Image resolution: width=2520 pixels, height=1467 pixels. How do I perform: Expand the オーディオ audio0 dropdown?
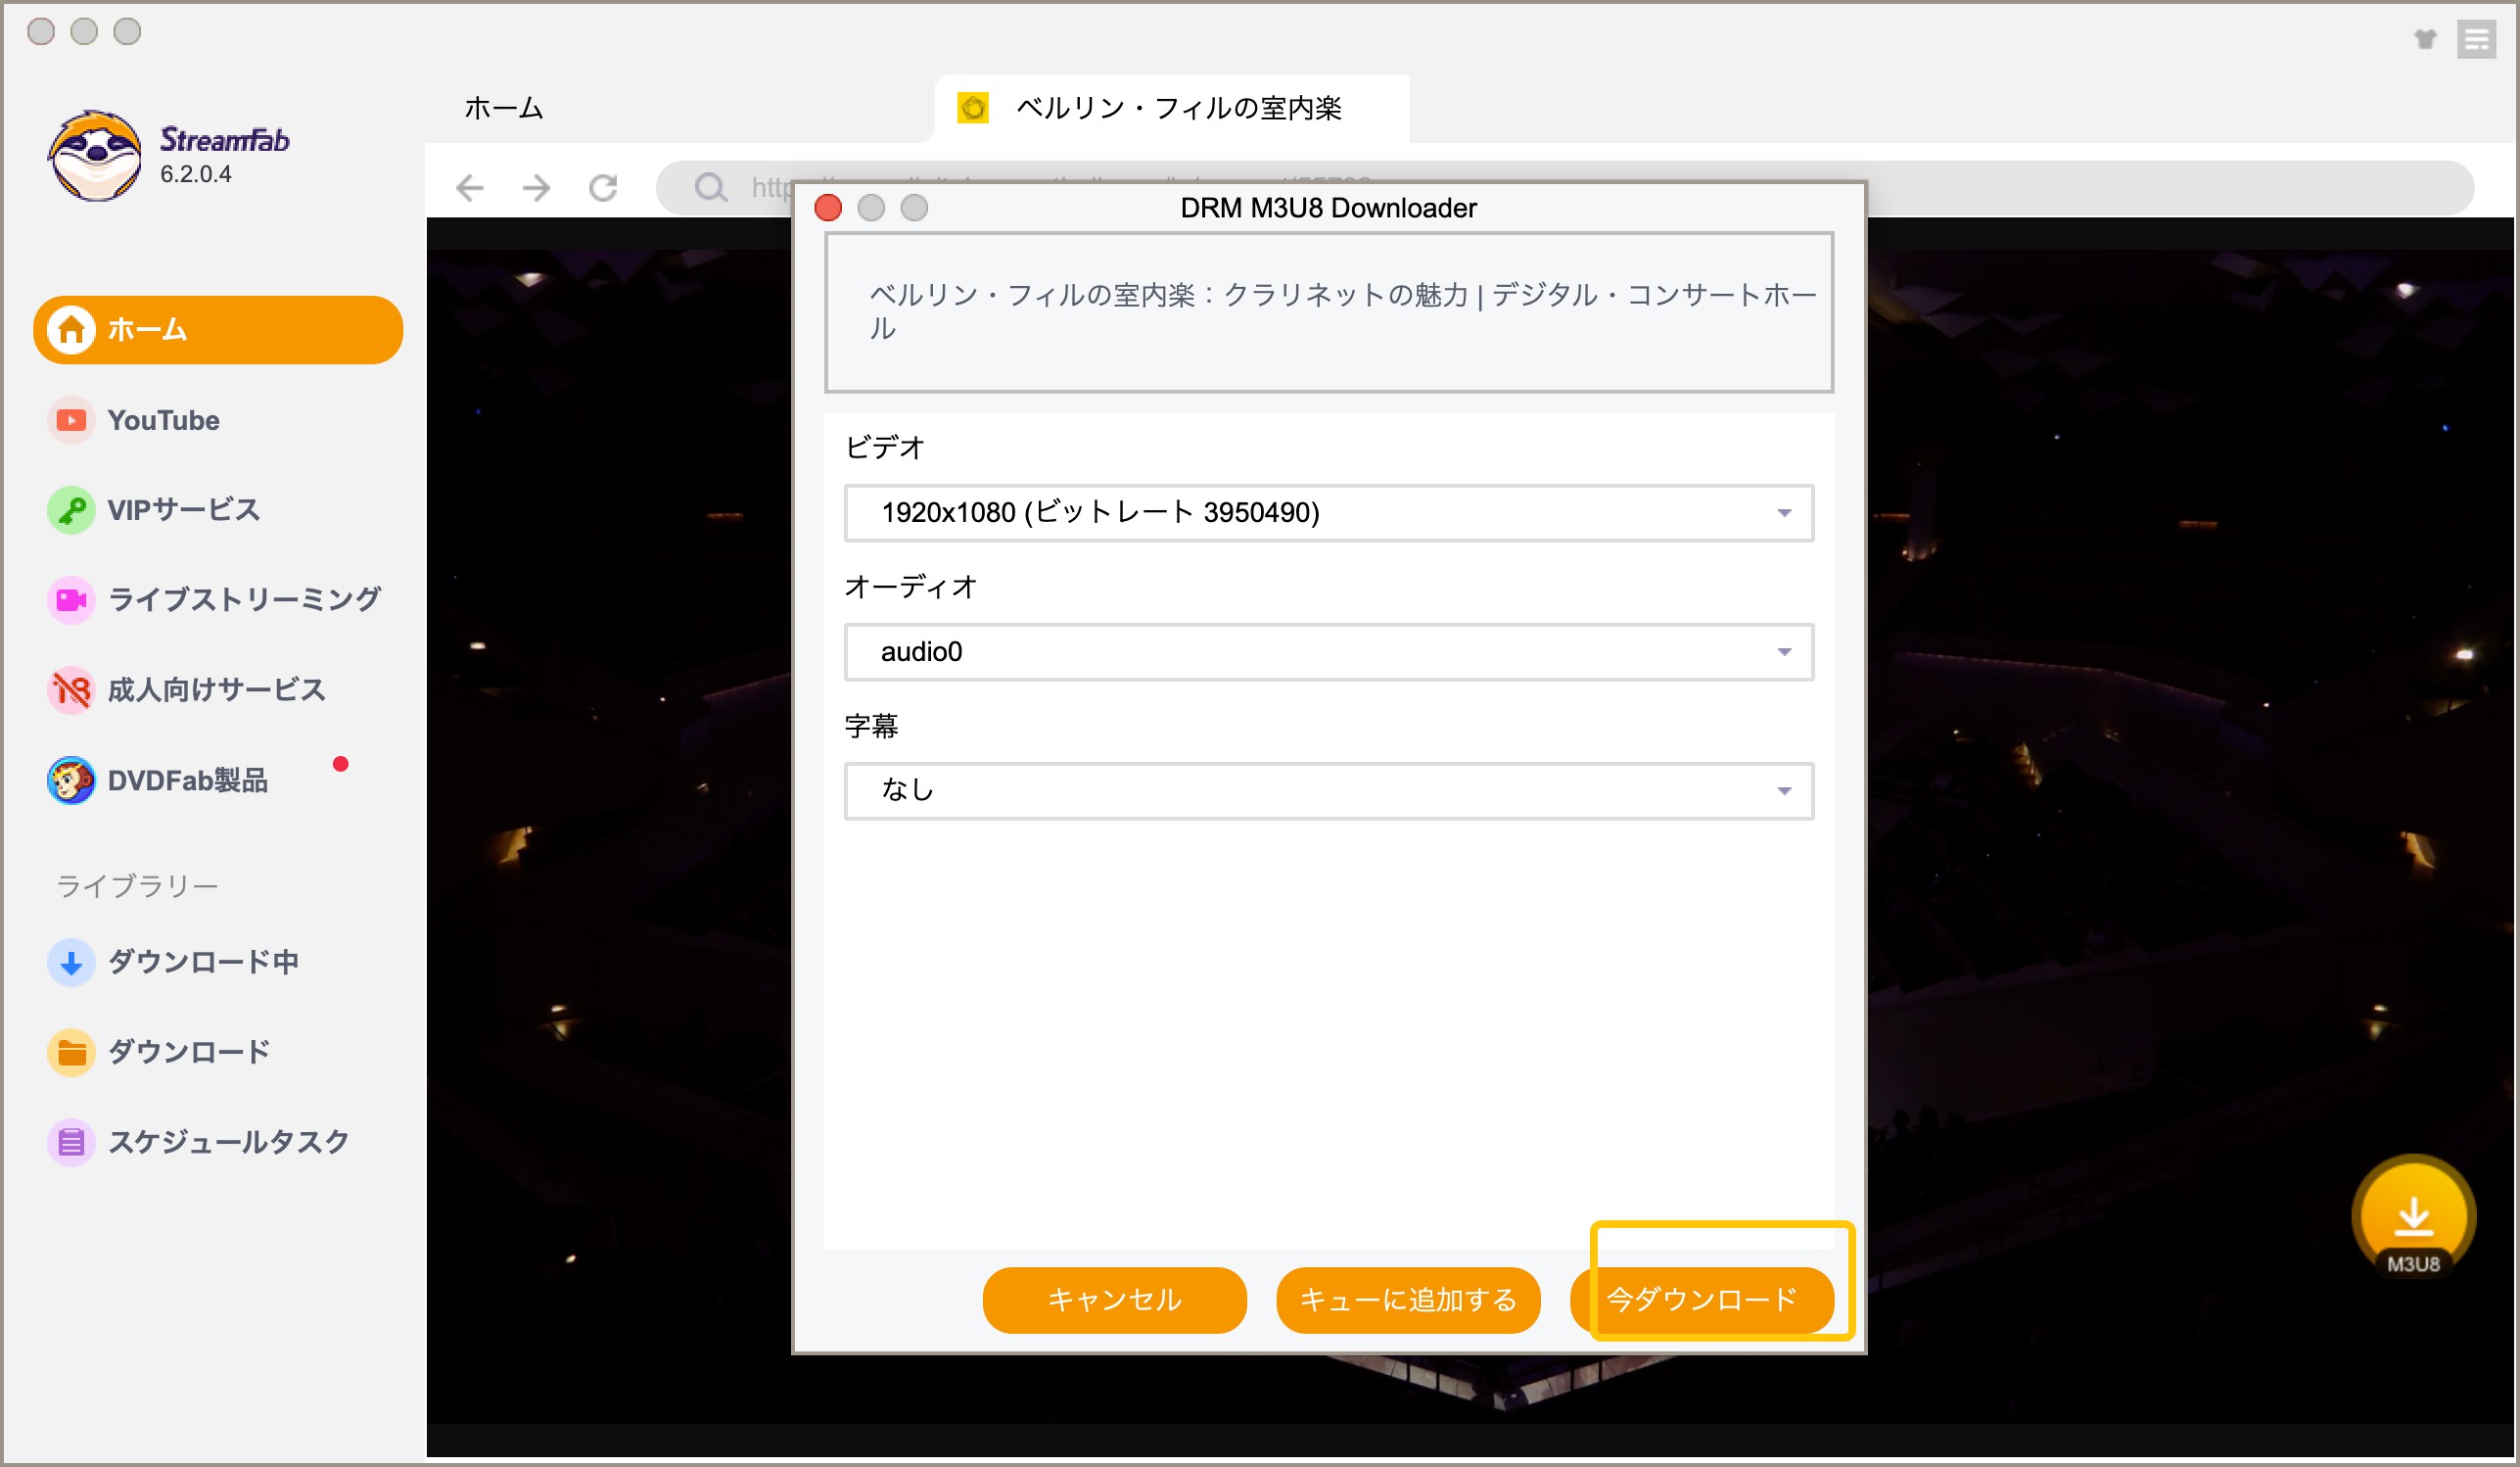[x=1329, y=652]
